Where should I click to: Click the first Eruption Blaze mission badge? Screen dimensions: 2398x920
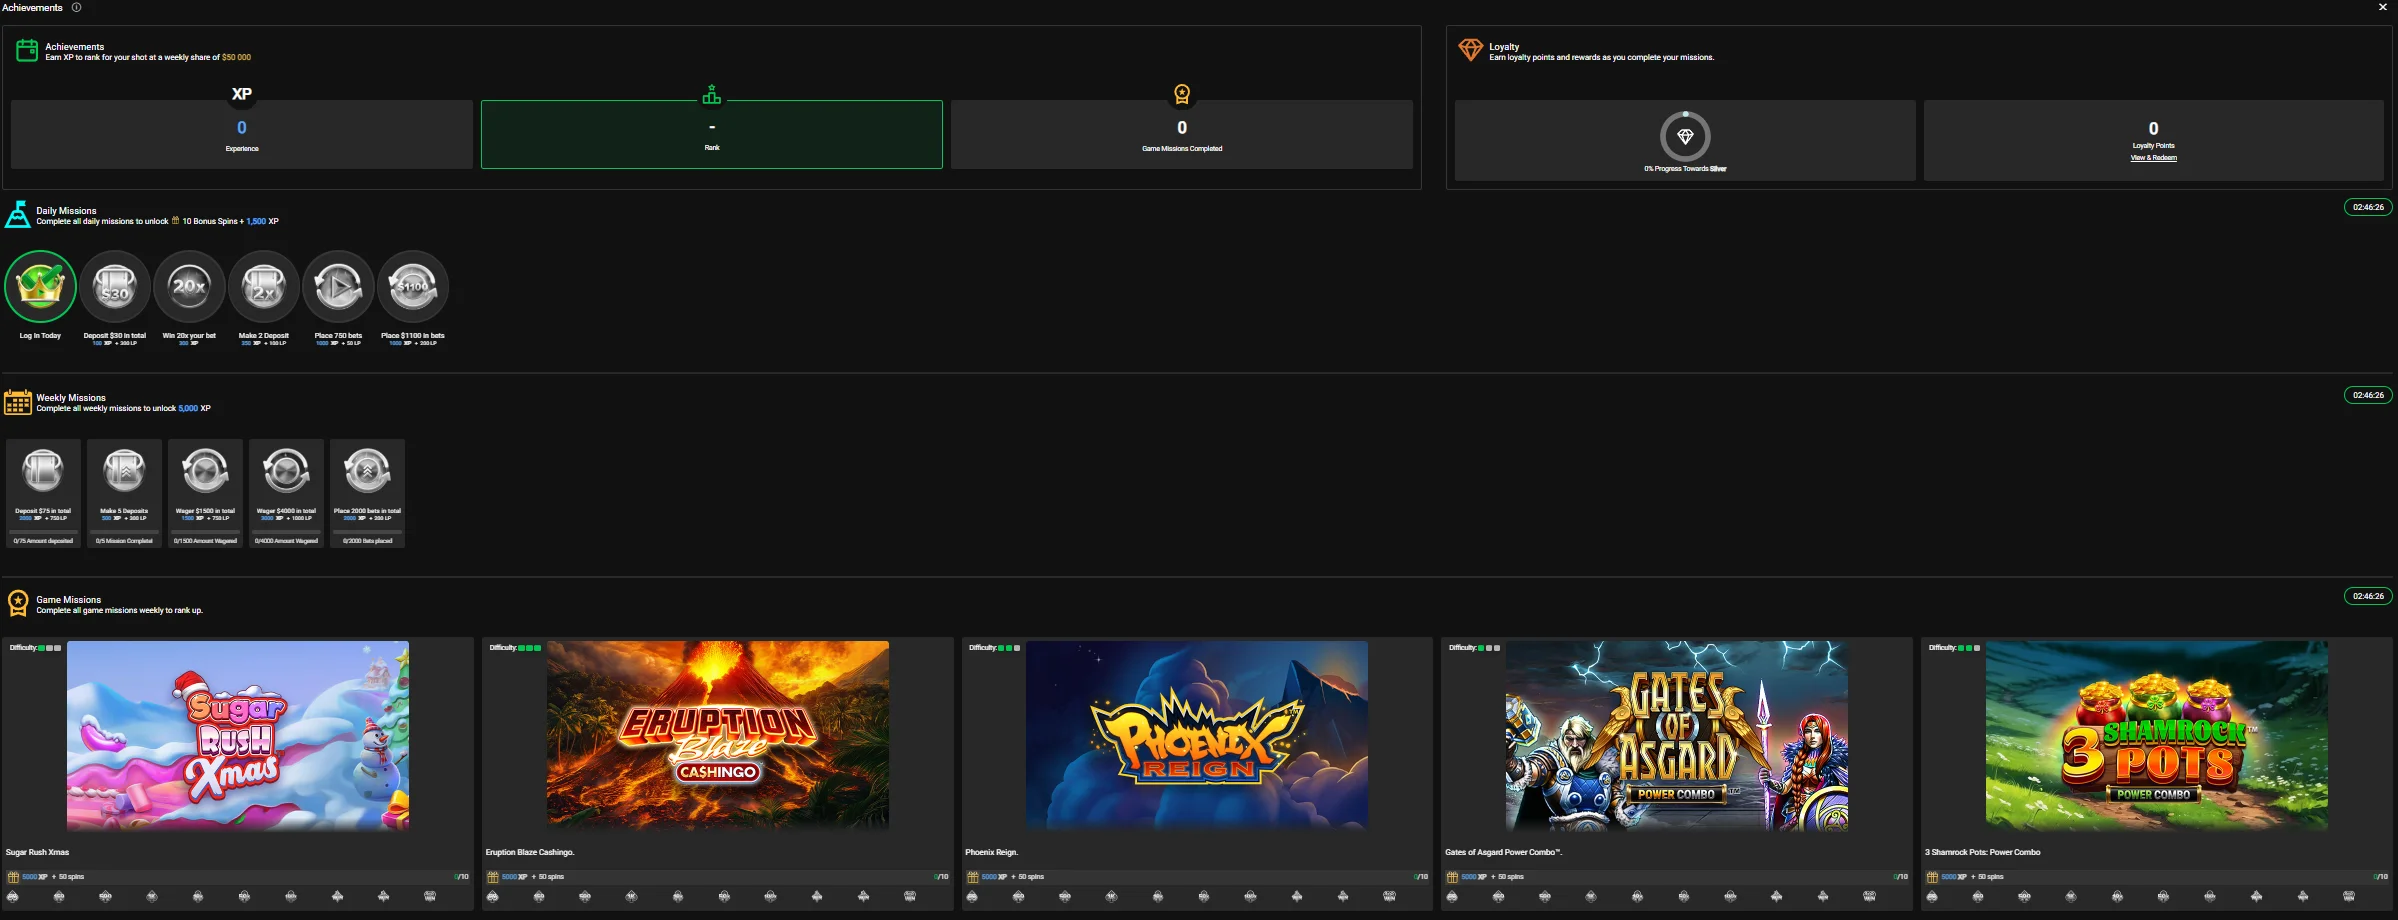[493, 896]
